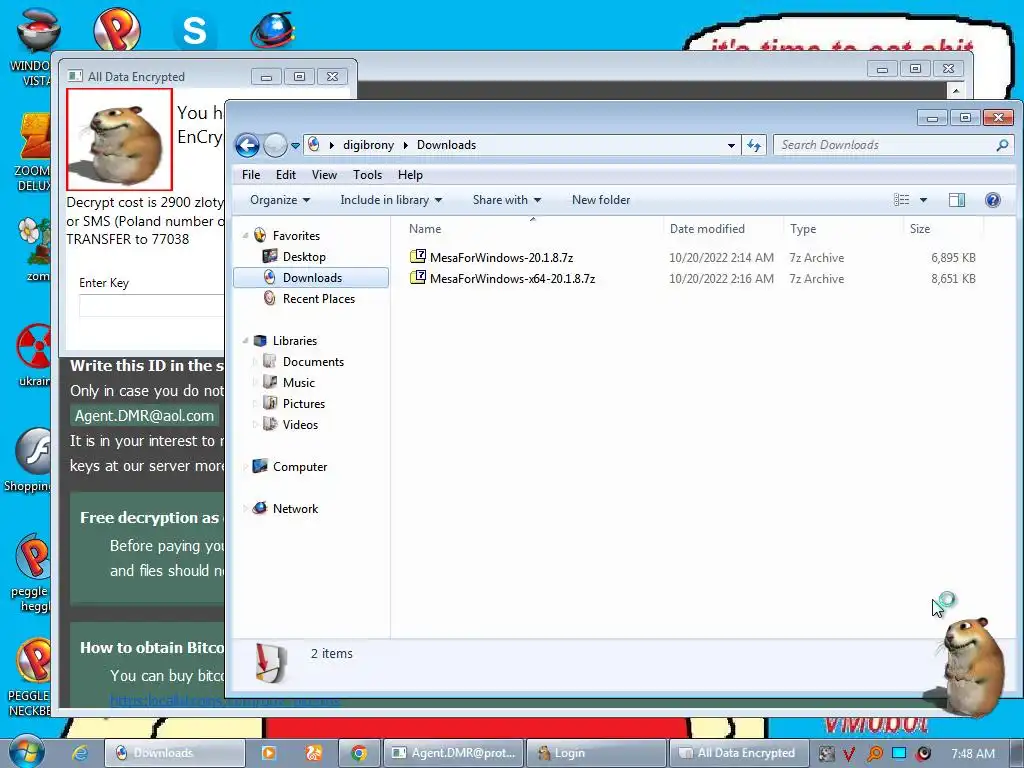Viewport: 1024px width, 768px height.
Task: Click Enter Key field in ransom window
Action: 152,306
